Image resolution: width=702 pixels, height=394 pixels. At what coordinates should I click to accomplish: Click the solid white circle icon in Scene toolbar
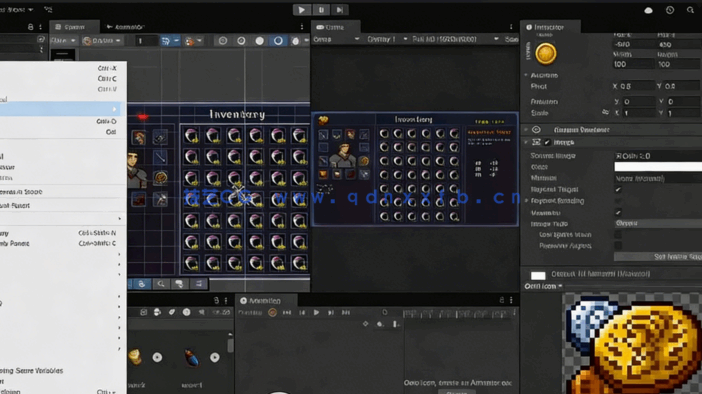[259, 41]
